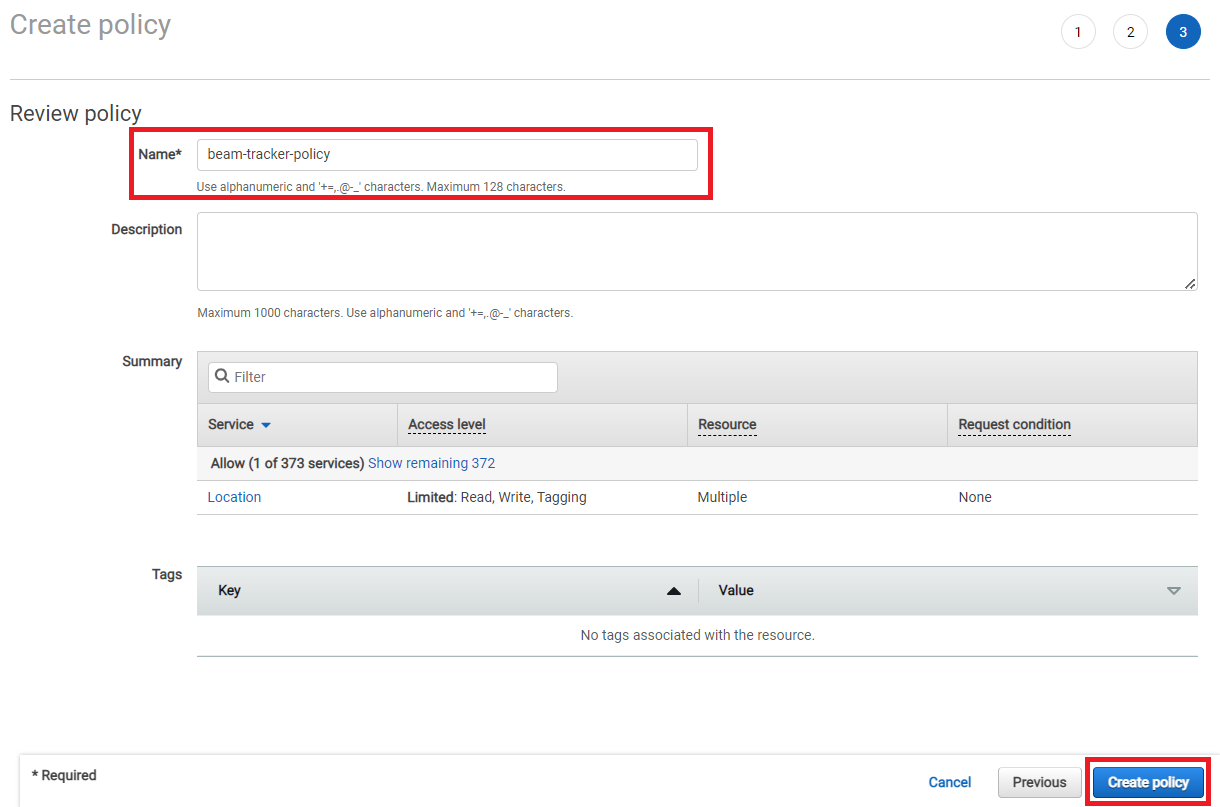Open the Value column dropdown chevron

tap(1174, 590)
